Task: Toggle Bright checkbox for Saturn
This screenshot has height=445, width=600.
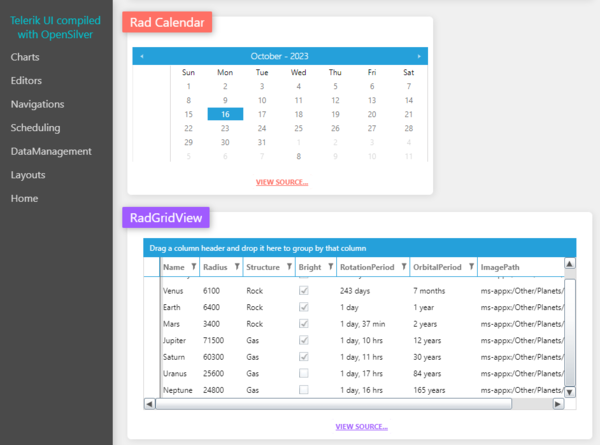Action: [304, 357]
